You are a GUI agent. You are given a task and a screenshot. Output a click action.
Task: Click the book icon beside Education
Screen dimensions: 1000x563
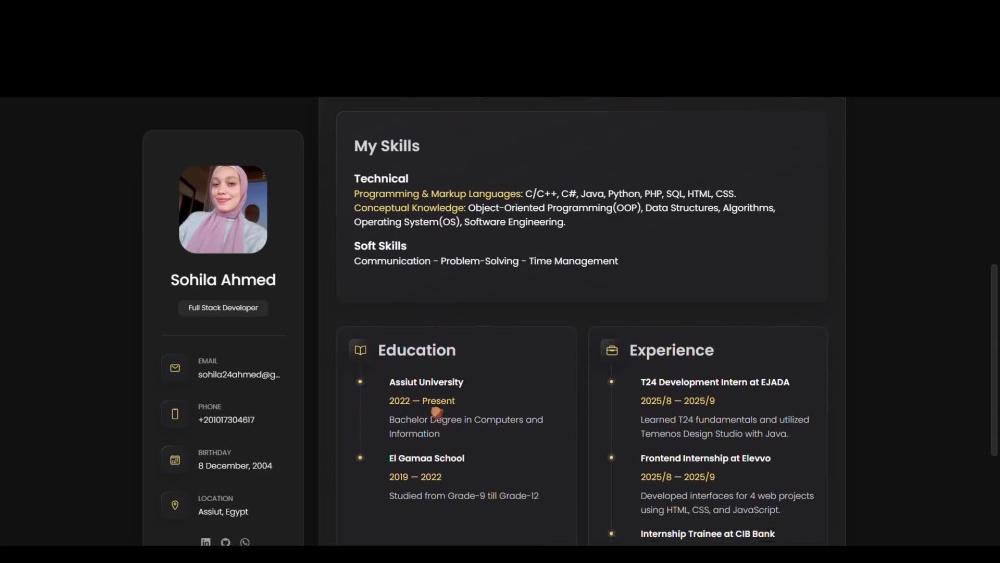pos(360,350)
